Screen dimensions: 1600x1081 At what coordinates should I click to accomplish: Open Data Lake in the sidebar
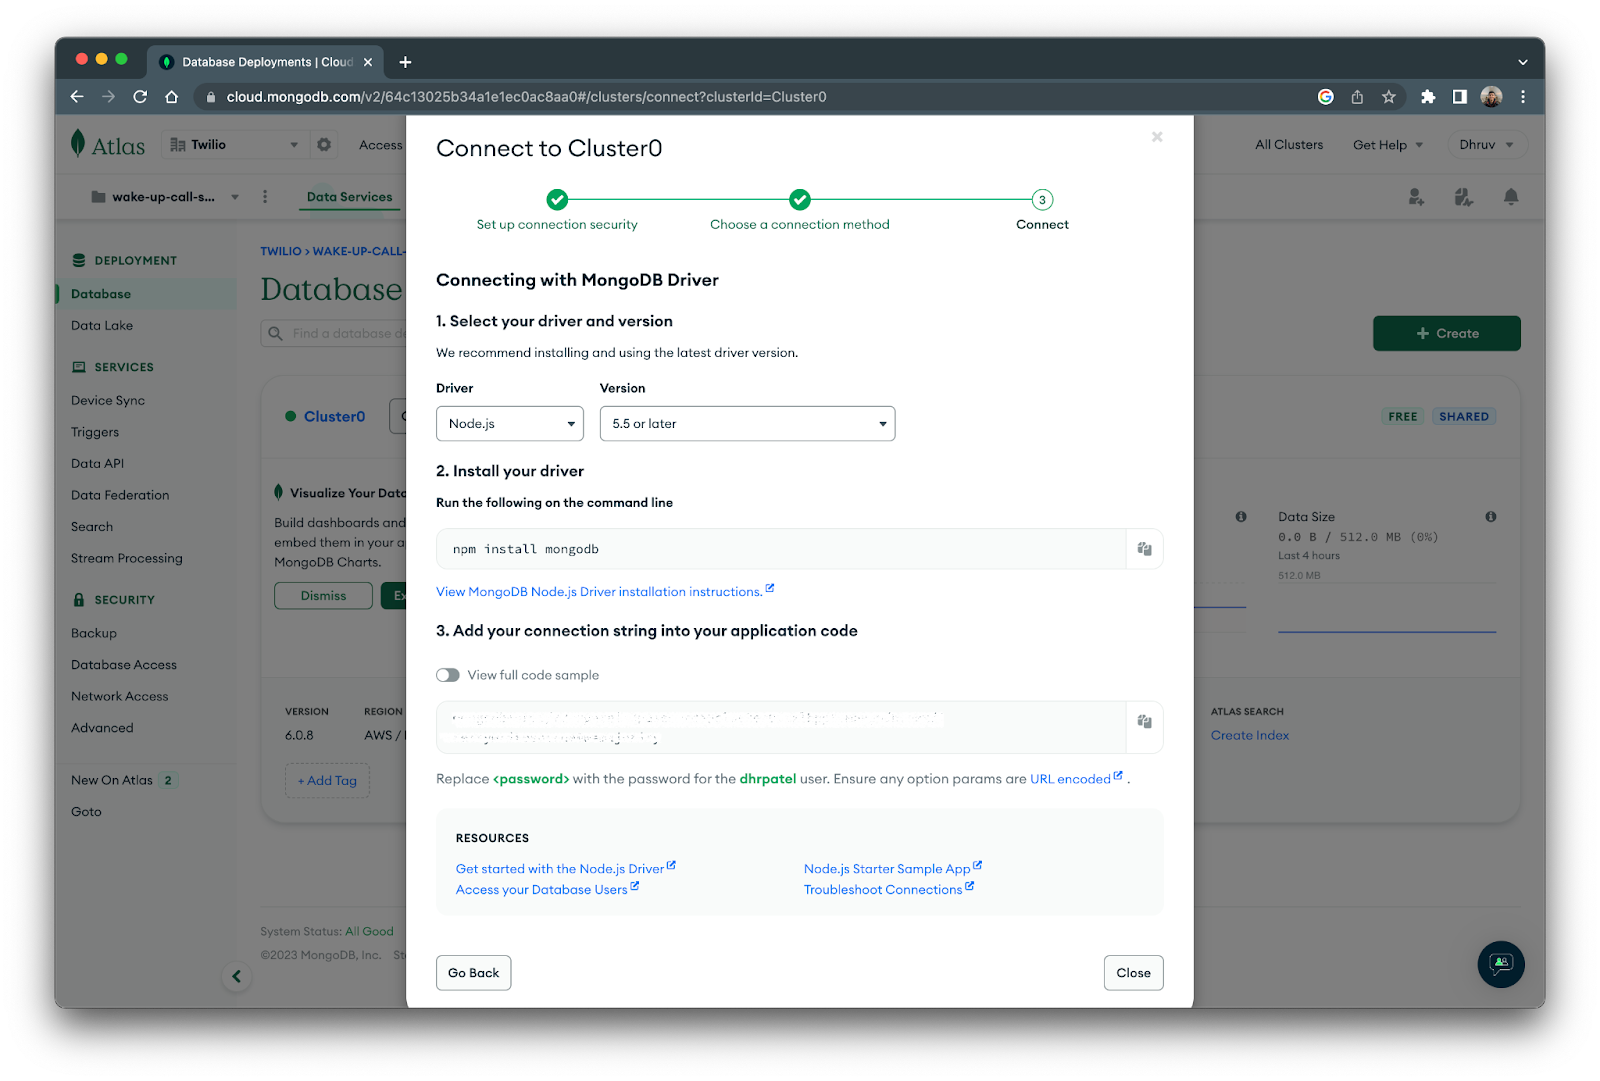point(102,326)
